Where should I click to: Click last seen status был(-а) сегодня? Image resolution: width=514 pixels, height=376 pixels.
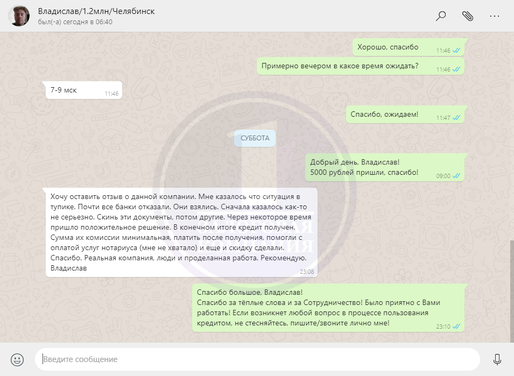tap(75, 22)
